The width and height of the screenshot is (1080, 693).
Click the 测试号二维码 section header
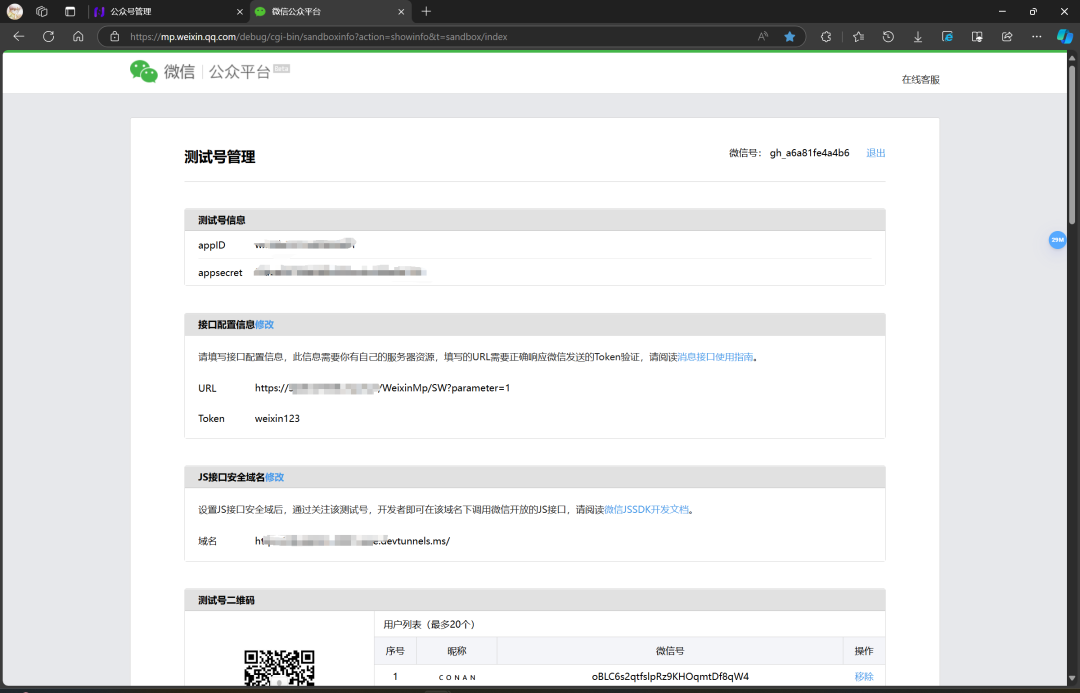534,600
